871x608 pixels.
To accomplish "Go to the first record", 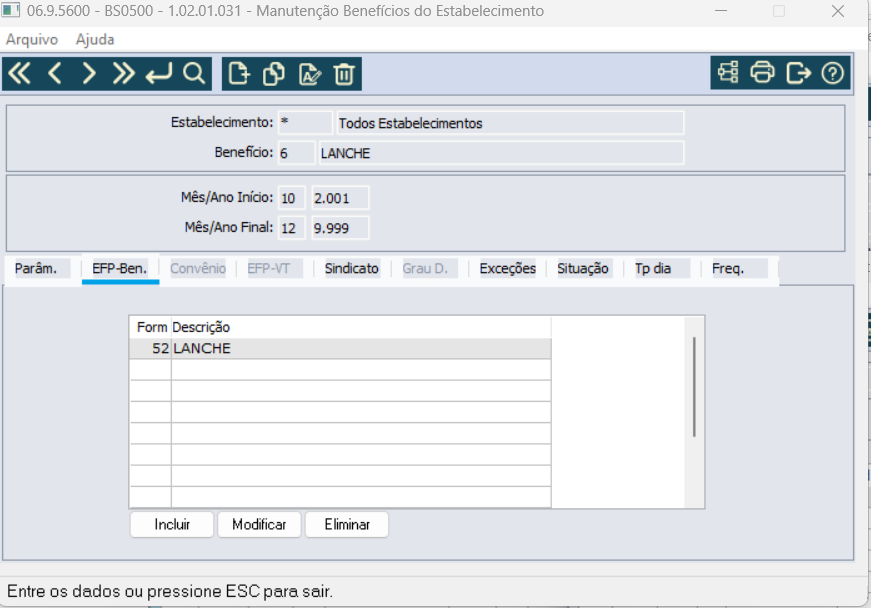I will tap(20, 73).
